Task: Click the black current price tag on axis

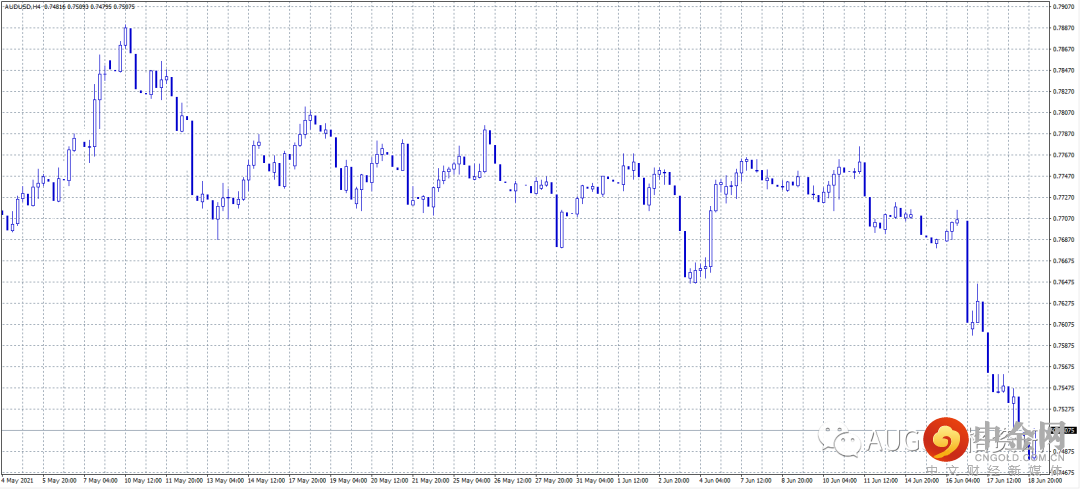Action: (x=1063, y=430)
